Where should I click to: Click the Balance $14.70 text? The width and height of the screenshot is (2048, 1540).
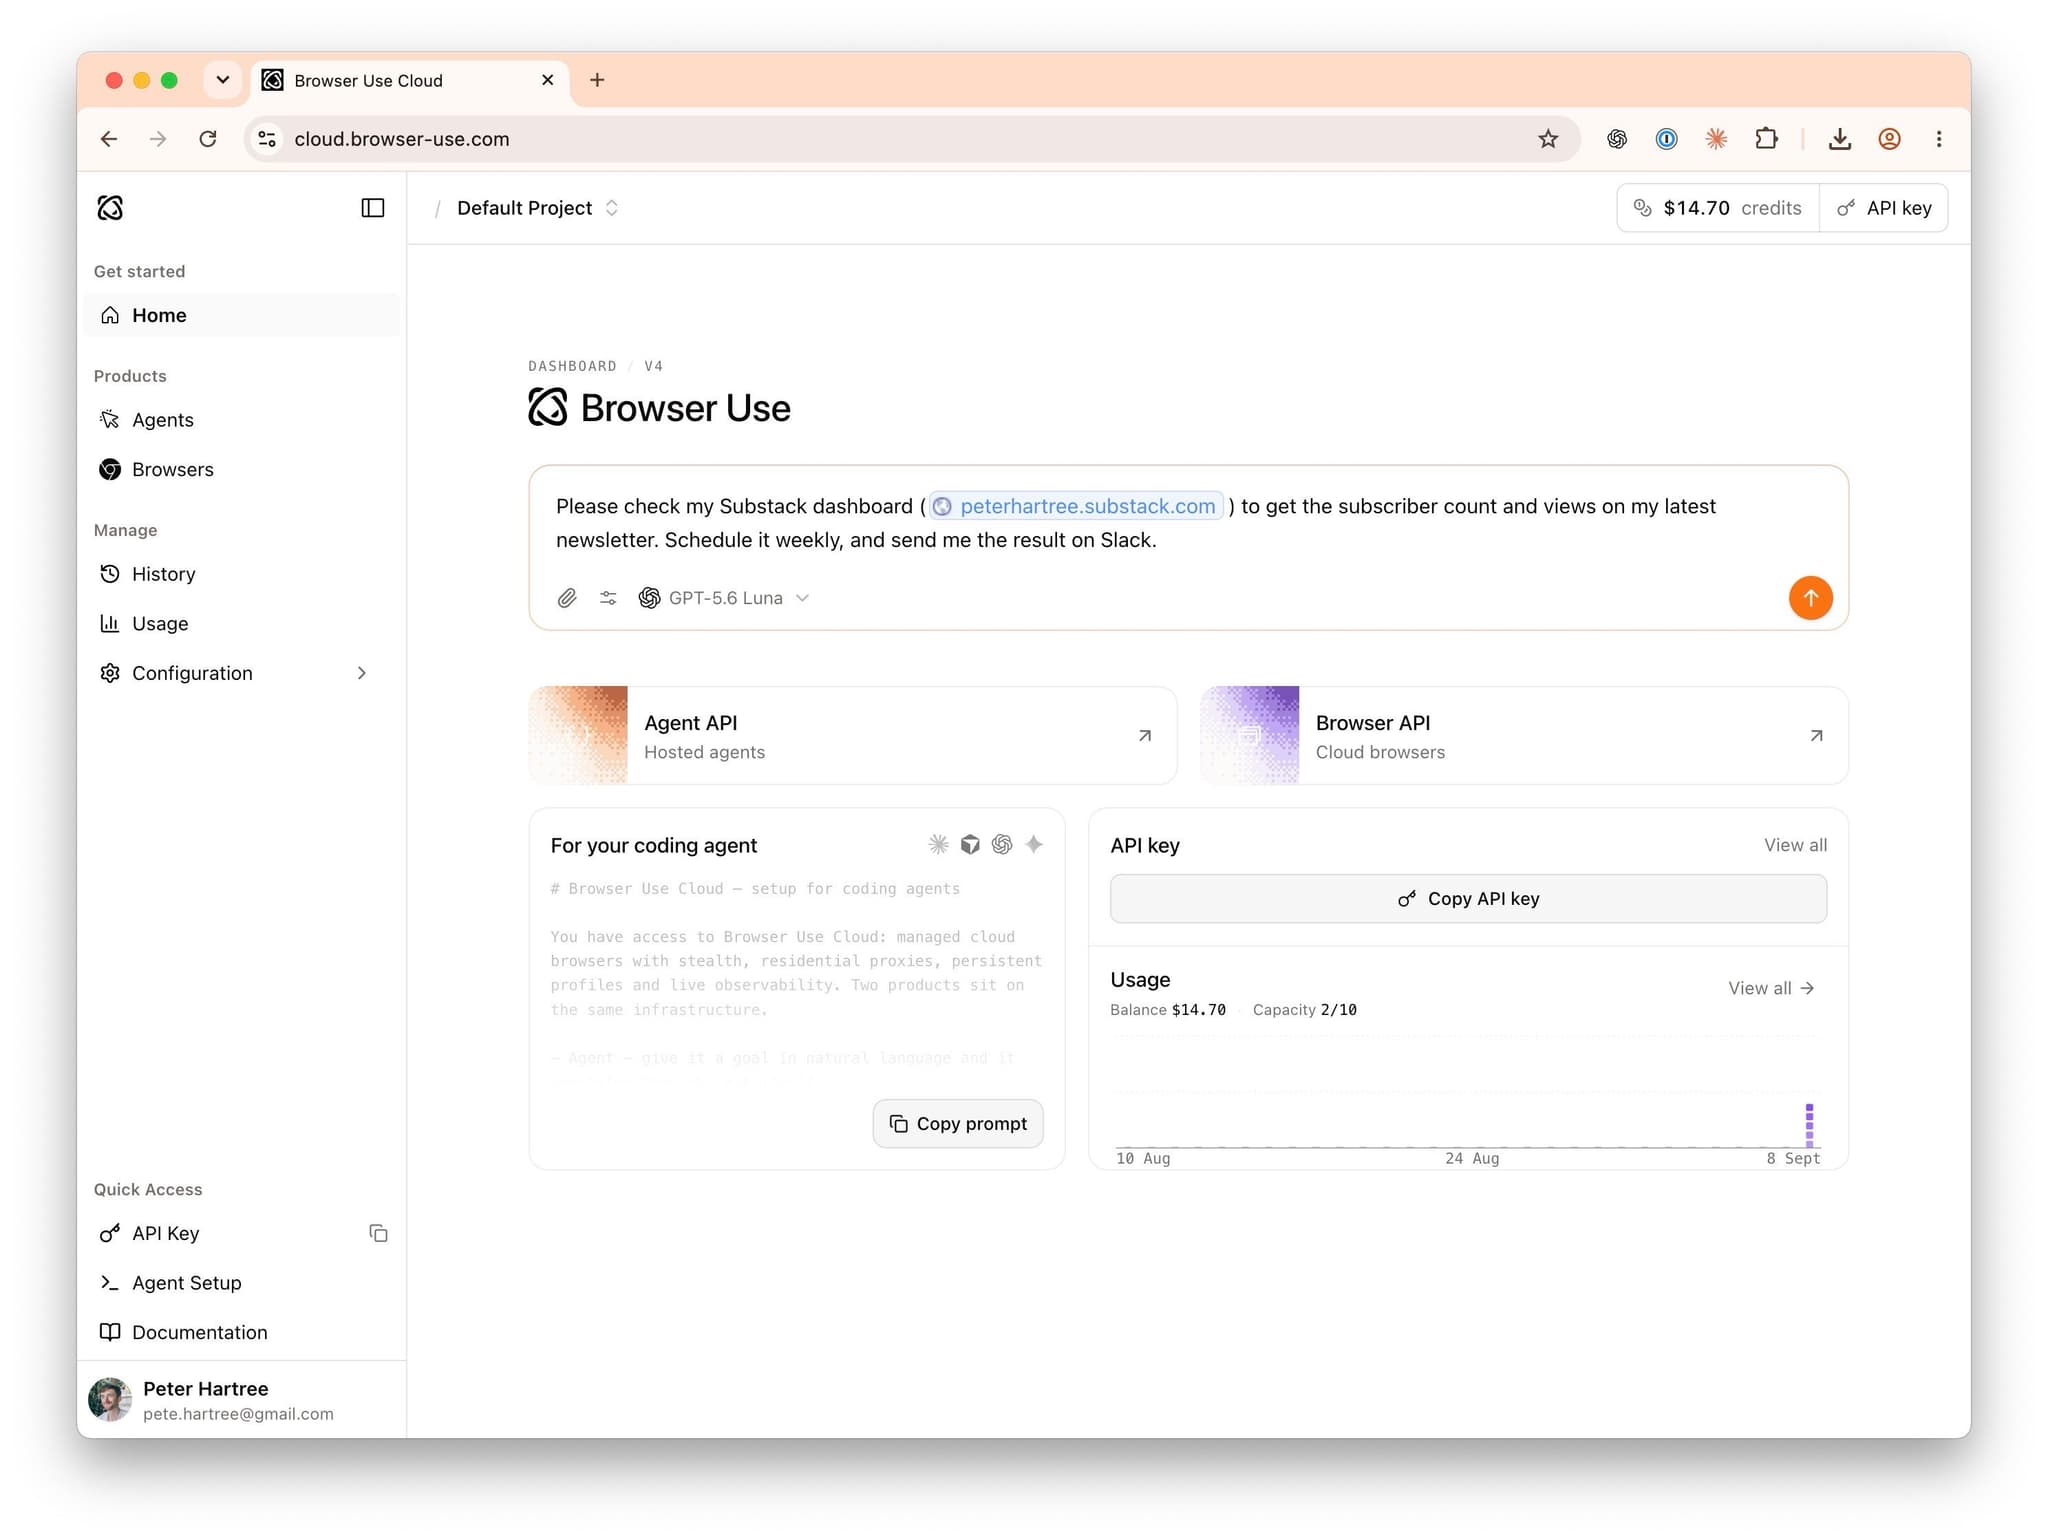1167,1010
